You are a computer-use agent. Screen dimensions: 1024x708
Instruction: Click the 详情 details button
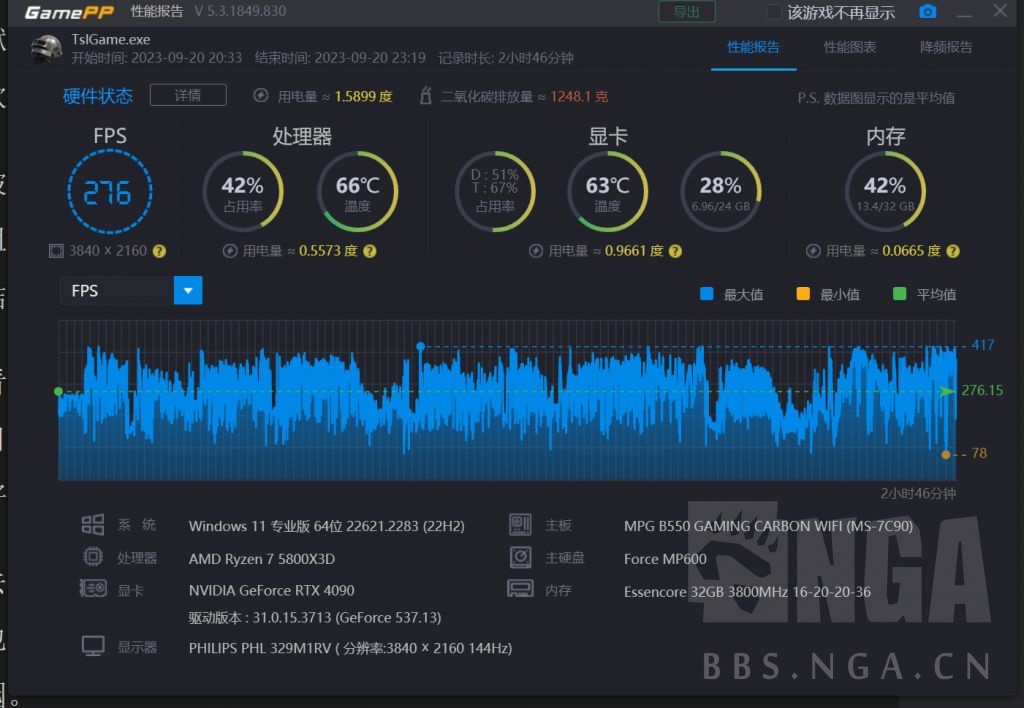tap(188, 95)
